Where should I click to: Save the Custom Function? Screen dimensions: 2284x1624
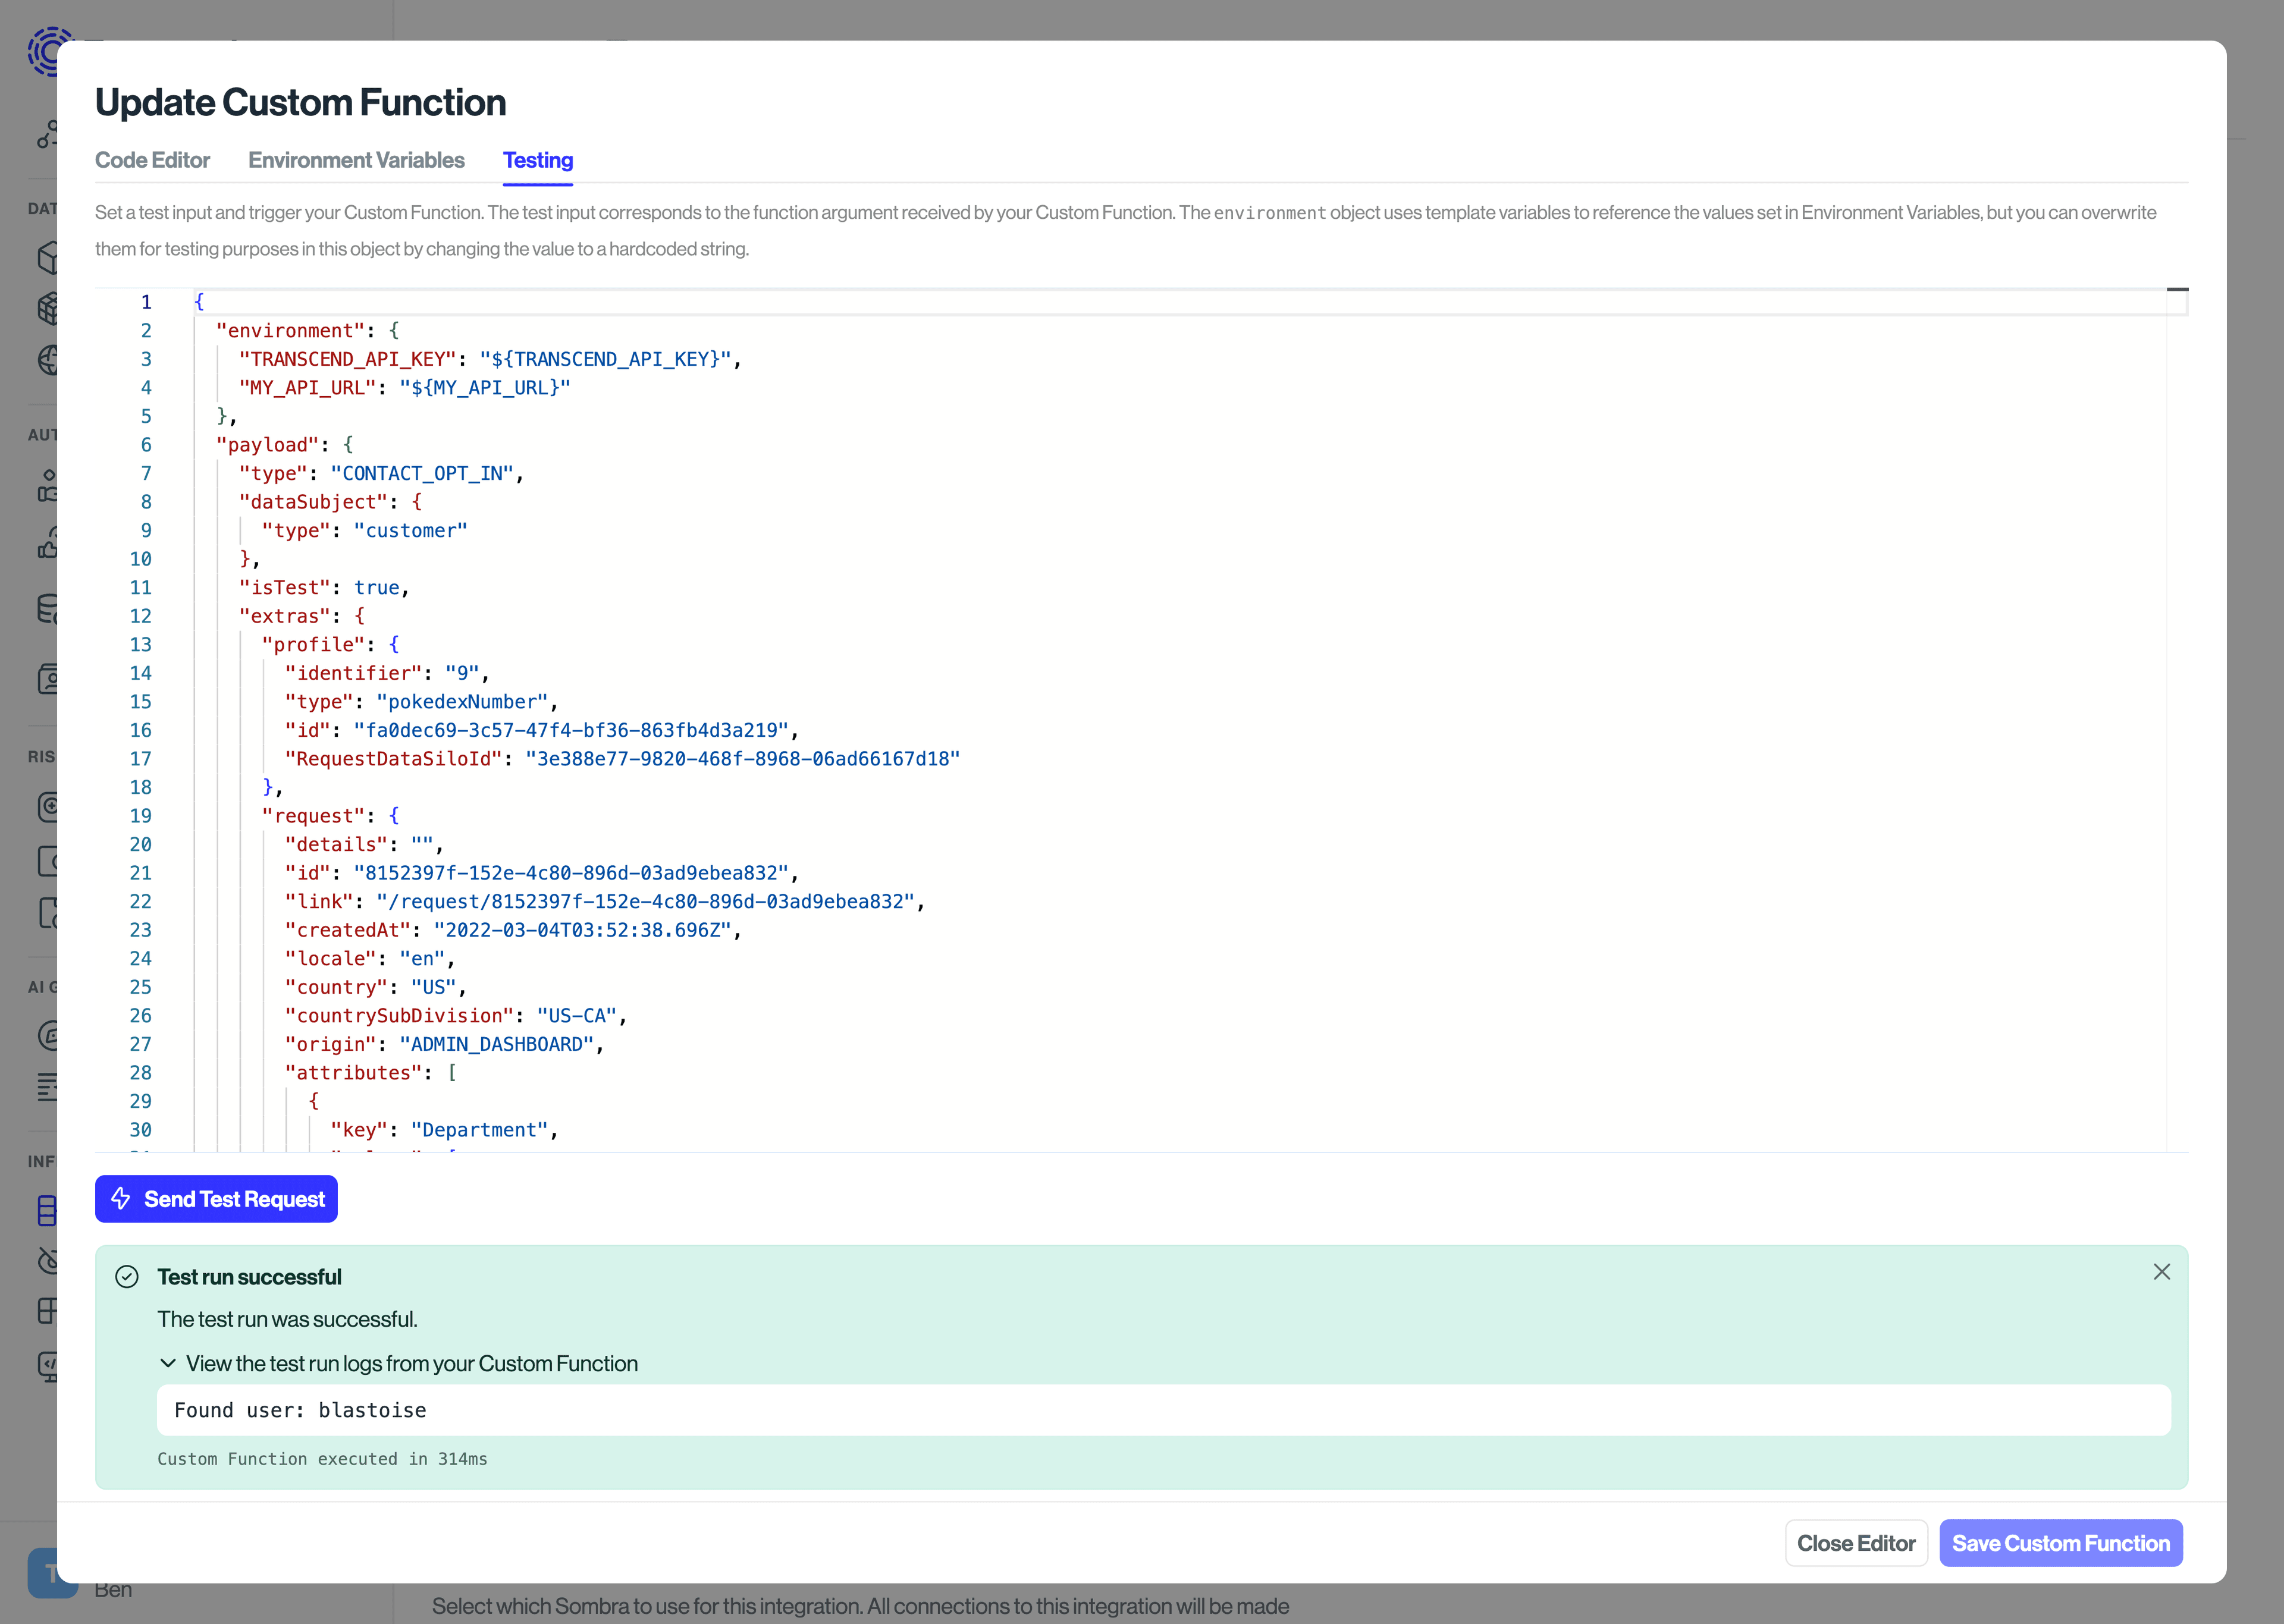[2060, 1543]
